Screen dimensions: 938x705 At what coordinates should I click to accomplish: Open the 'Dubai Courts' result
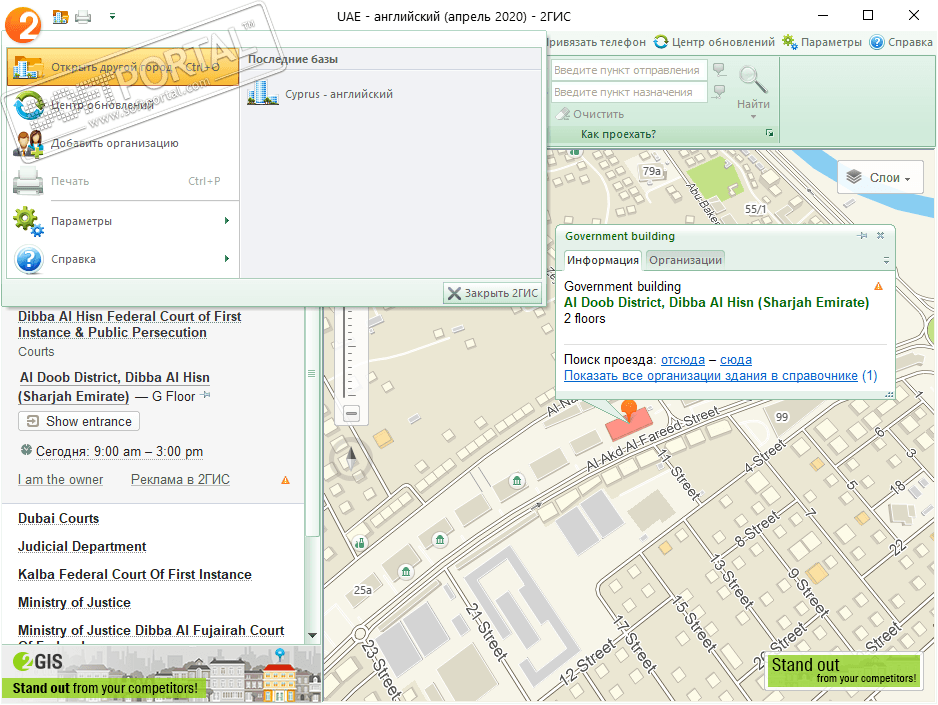[x=59, y=518]
